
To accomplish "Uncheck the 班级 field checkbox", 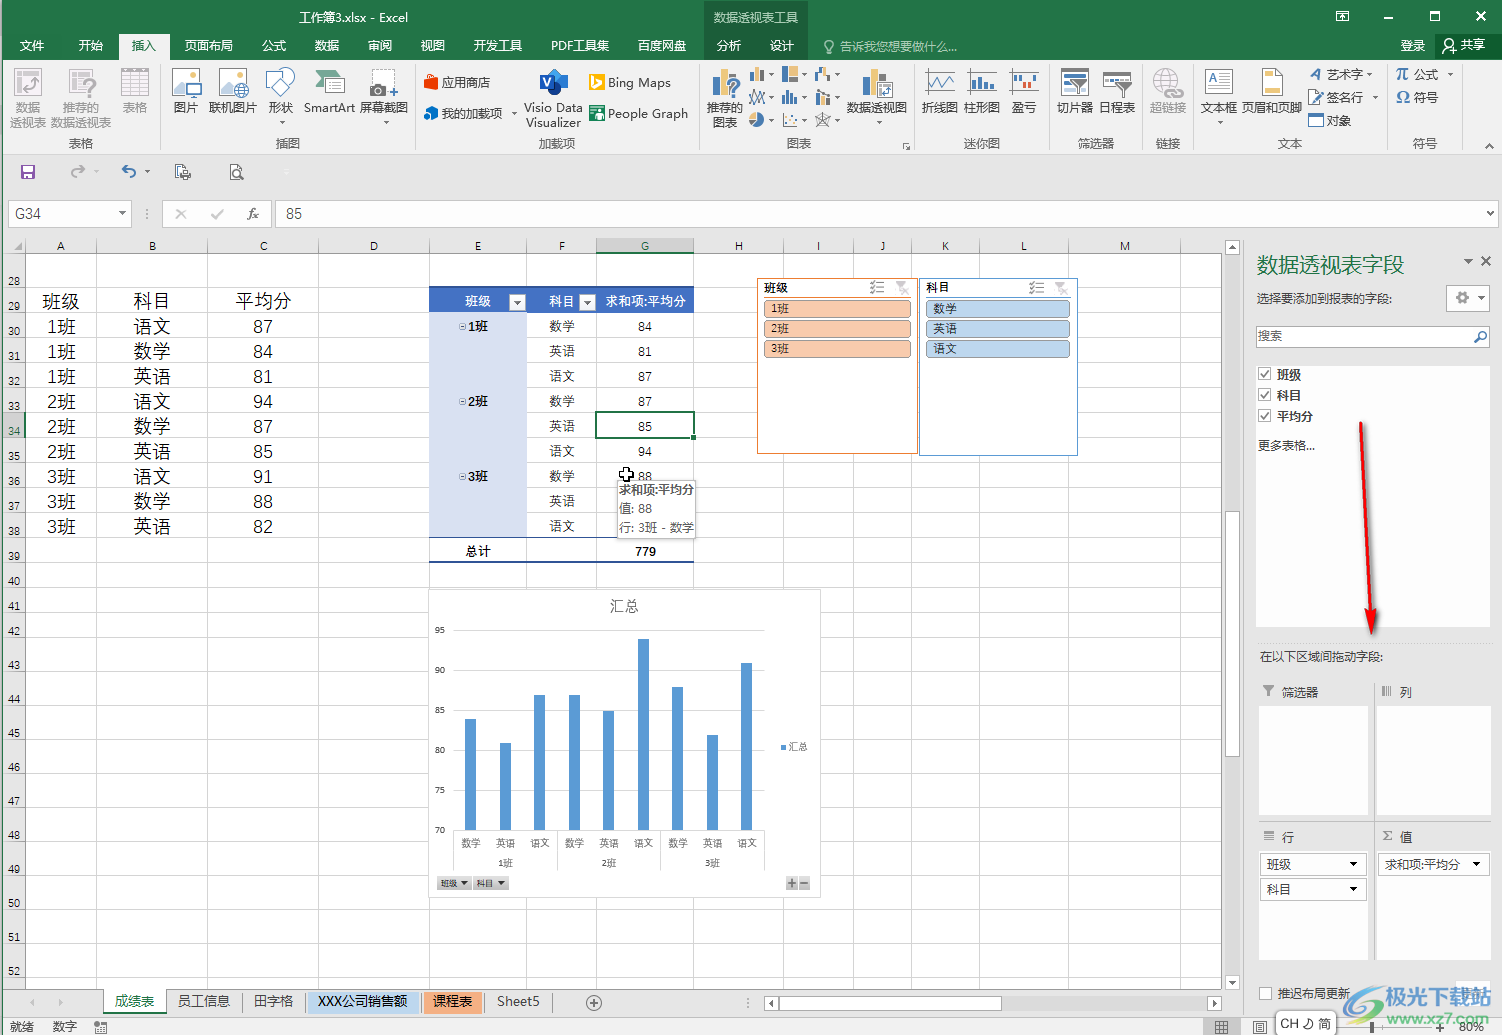I will point(1265,374).
